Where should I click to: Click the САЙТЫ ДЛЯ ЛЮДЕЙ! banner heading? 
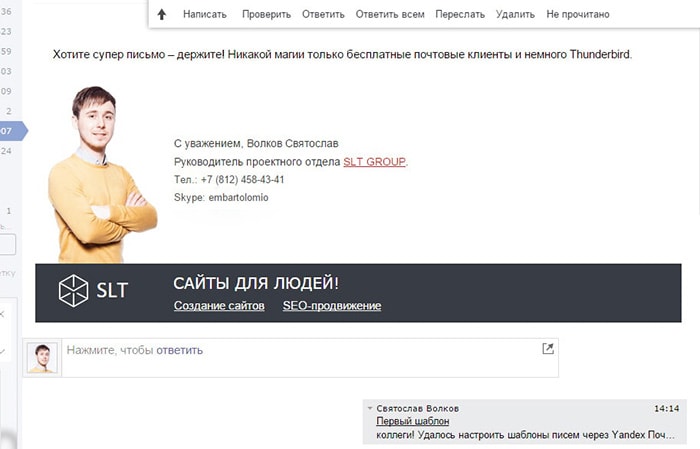[x=256, y=283]
